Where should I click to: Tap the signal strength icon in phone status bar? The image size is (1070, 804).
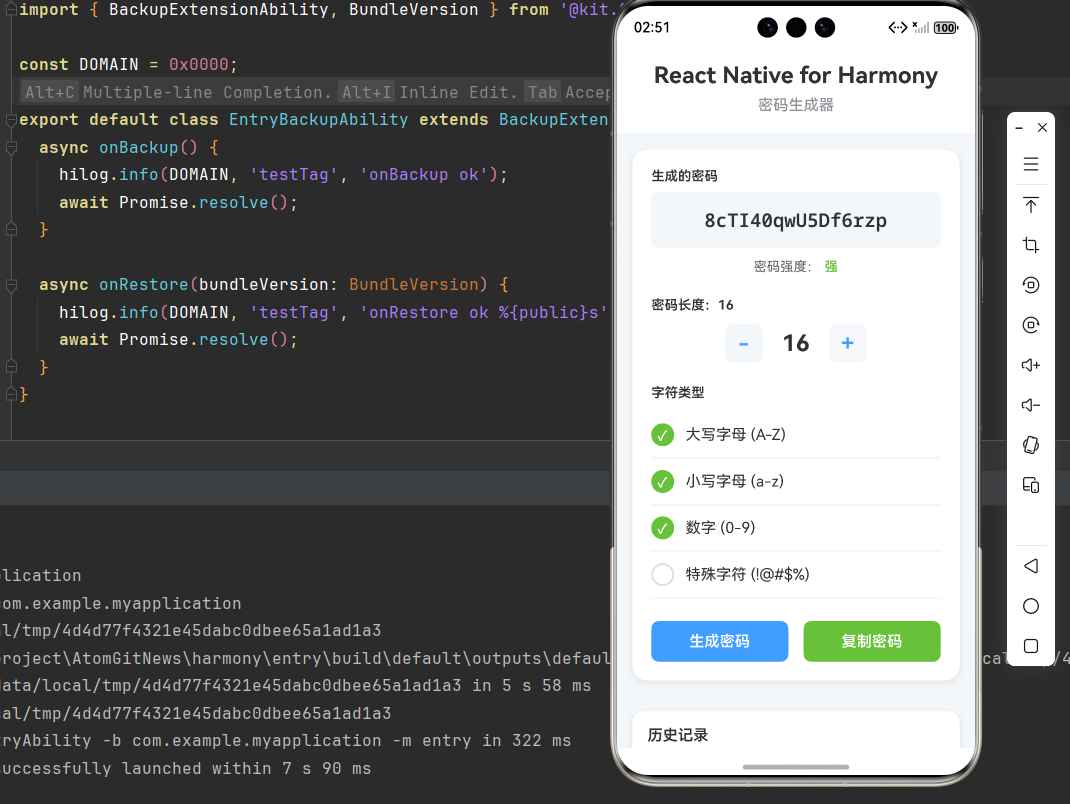[921, 27]
